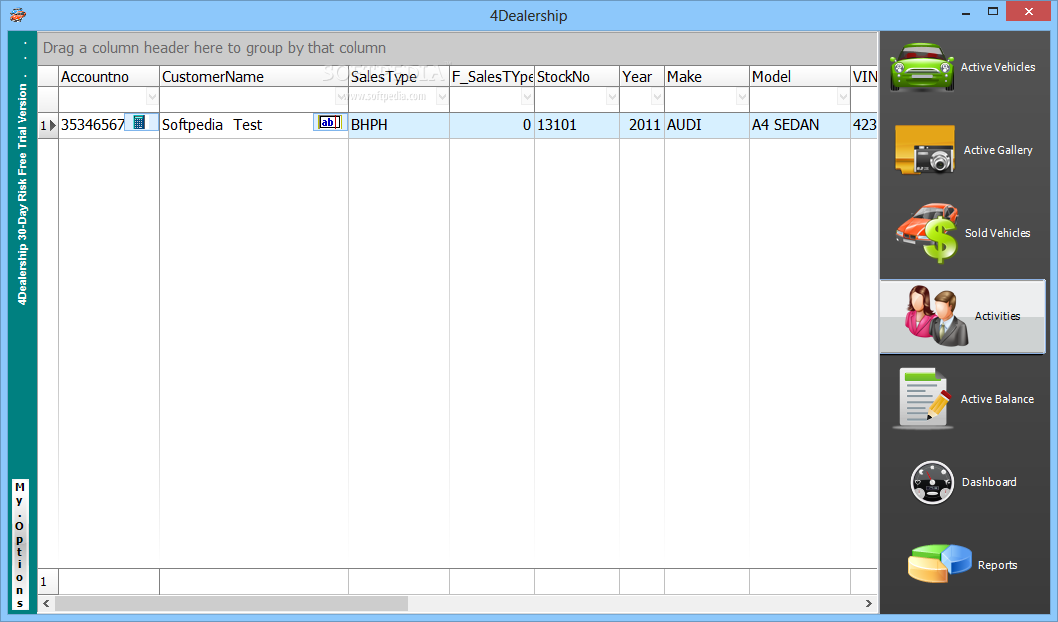Open F_SalesType filter dropdown
The height and width of the screenshot is (622, 1058).
[x=527, y=98]
